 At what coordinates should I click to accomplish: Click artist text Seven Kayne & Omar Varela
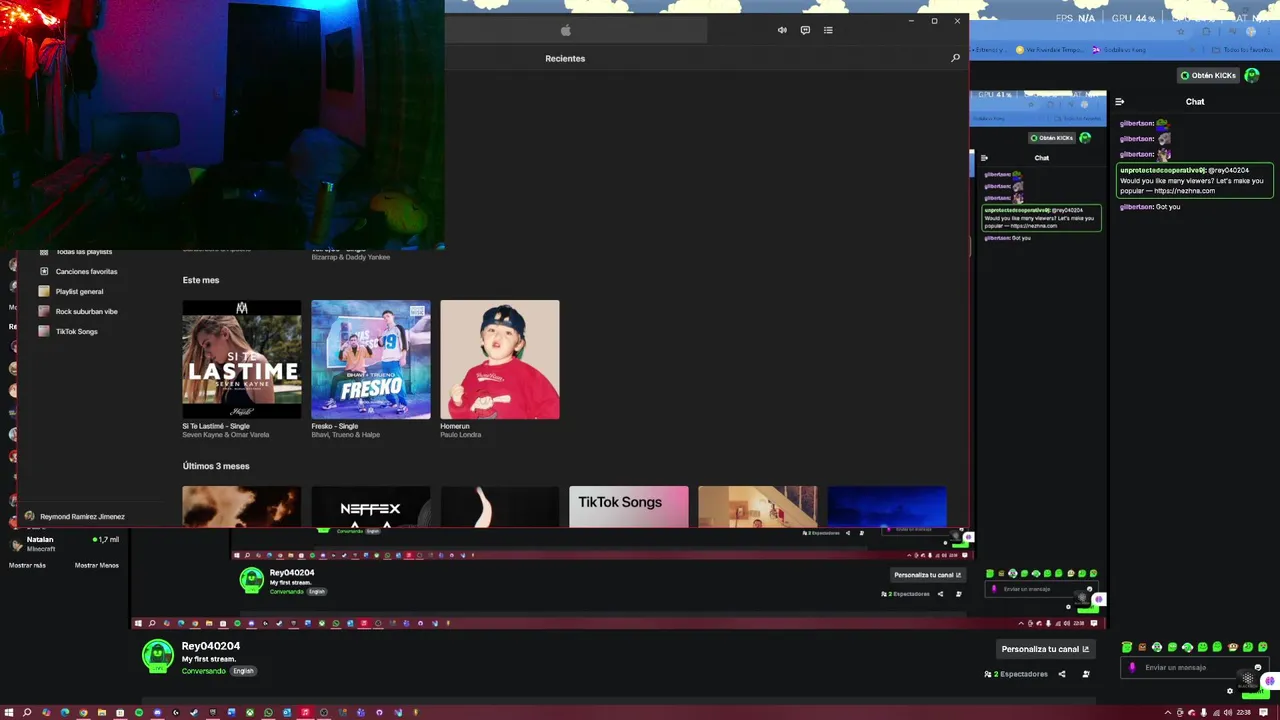point(226,435)
